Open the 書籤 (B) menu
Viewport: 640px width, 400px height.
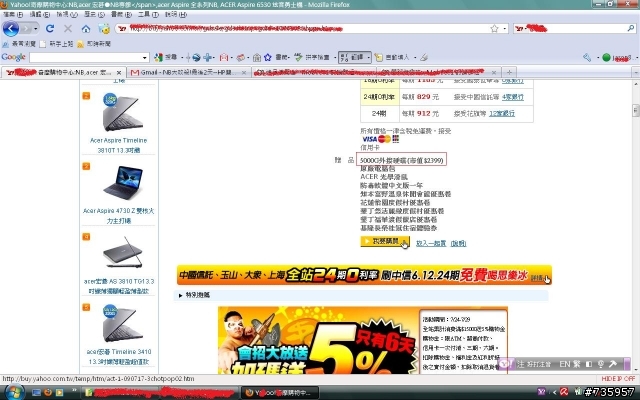coord(121,14)
